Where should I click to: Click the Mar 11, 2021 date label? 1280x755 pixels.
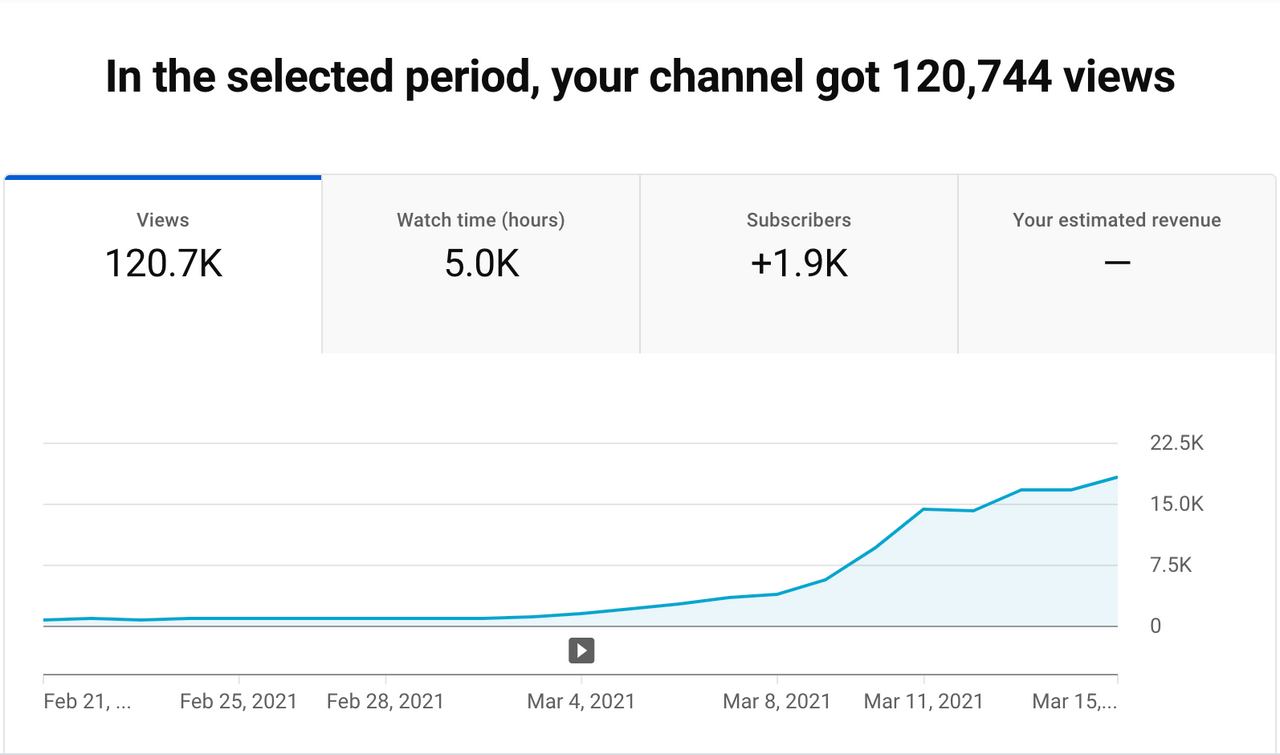[x=924, y=701]
